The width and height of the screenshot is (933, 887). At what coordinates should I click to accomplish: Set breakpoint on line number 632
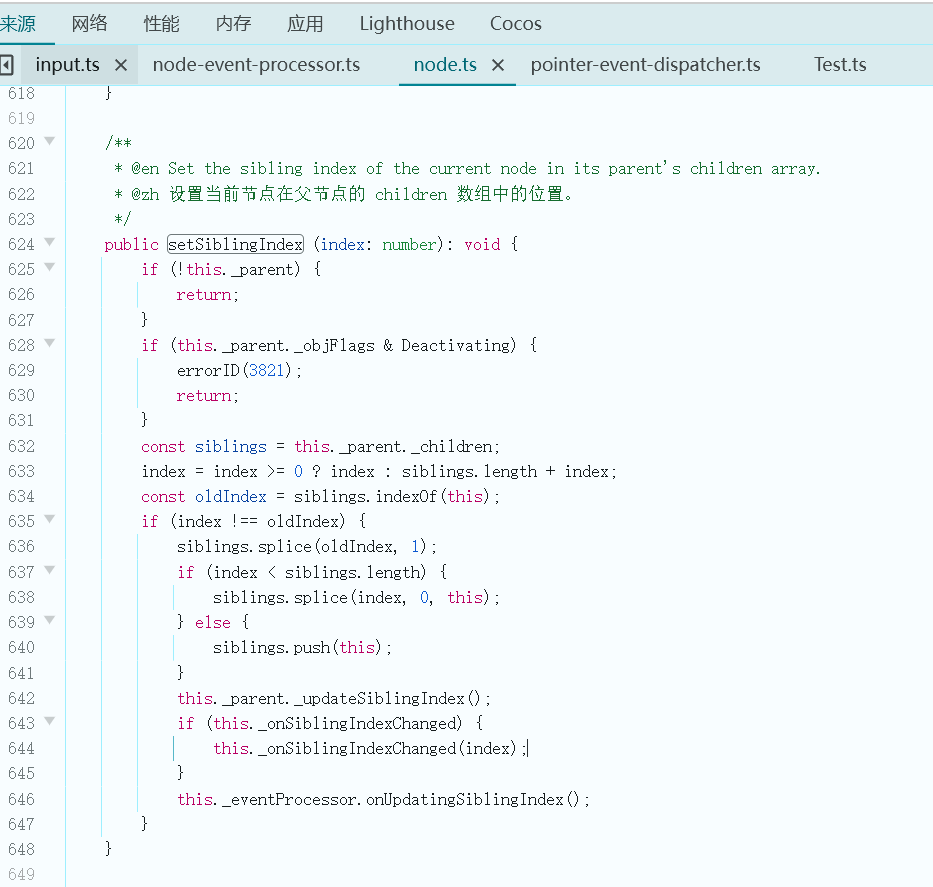pos(21,447)
